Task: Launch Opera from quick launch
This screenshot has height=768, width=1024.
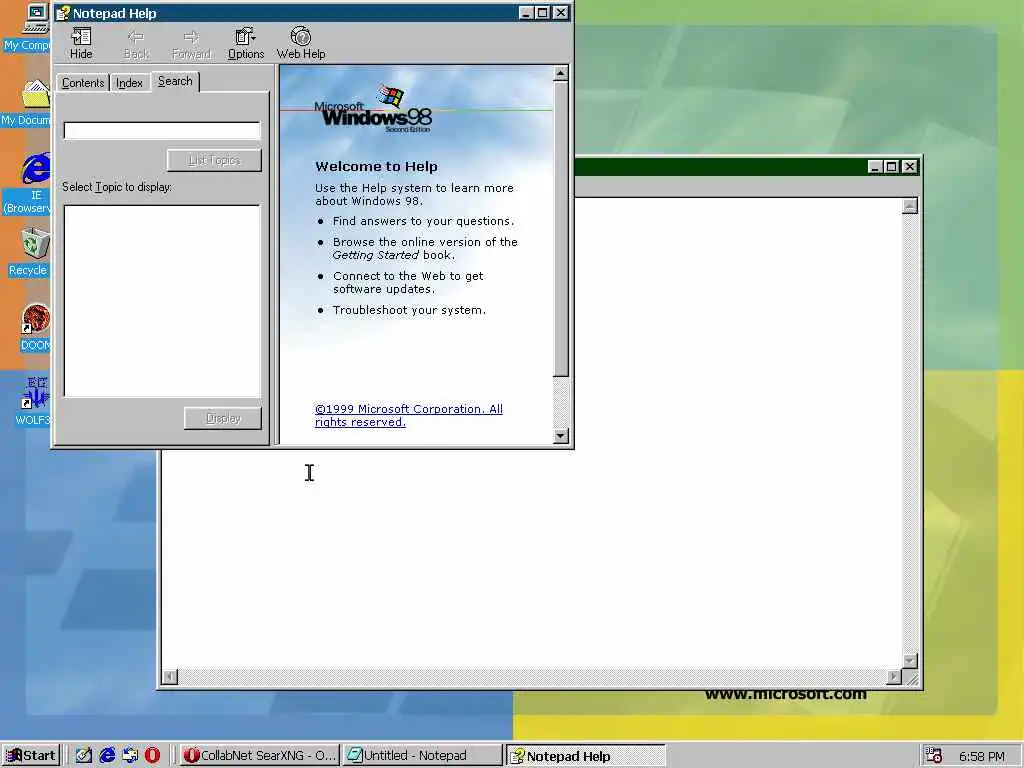Action: tap(152, 756)
